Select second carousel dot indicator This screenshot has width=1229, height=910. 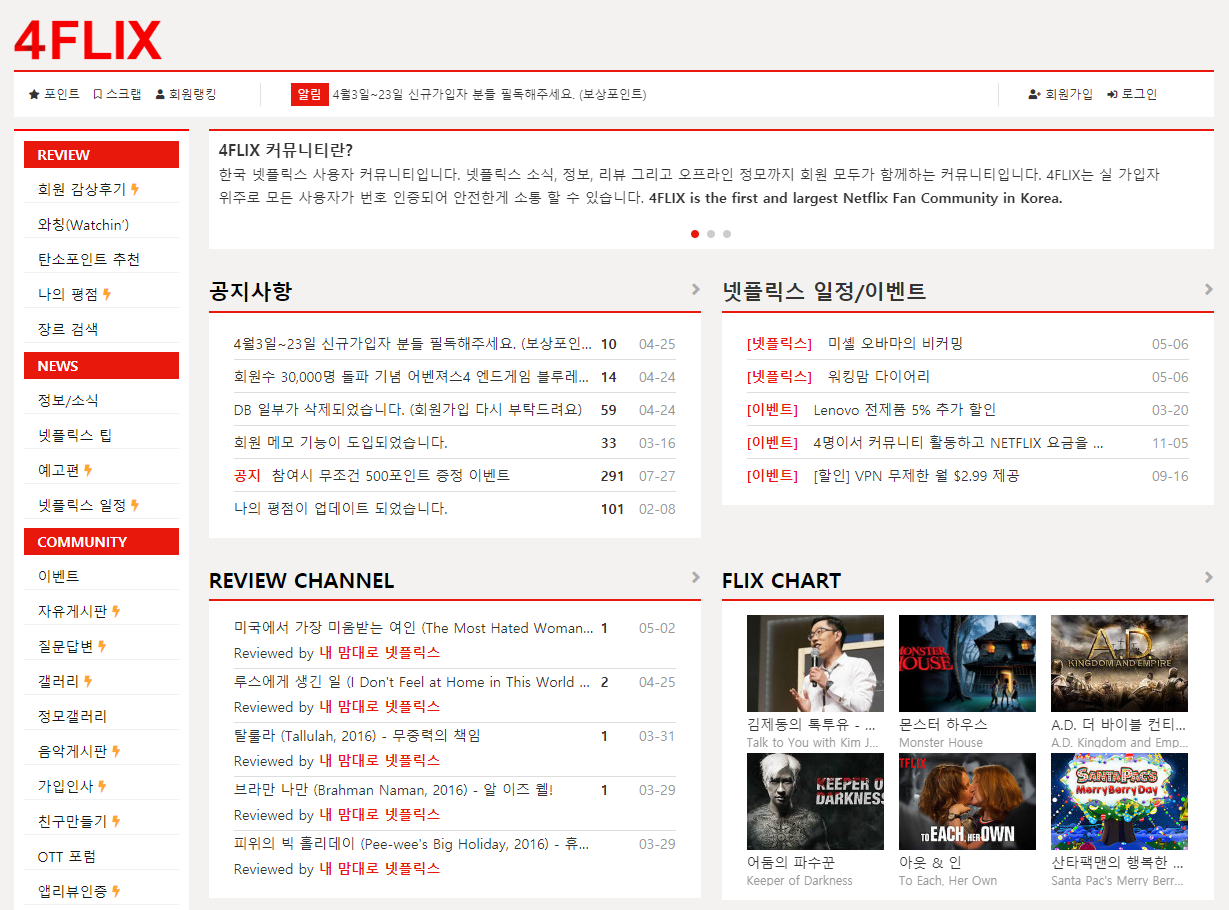[x=711, y=234]
